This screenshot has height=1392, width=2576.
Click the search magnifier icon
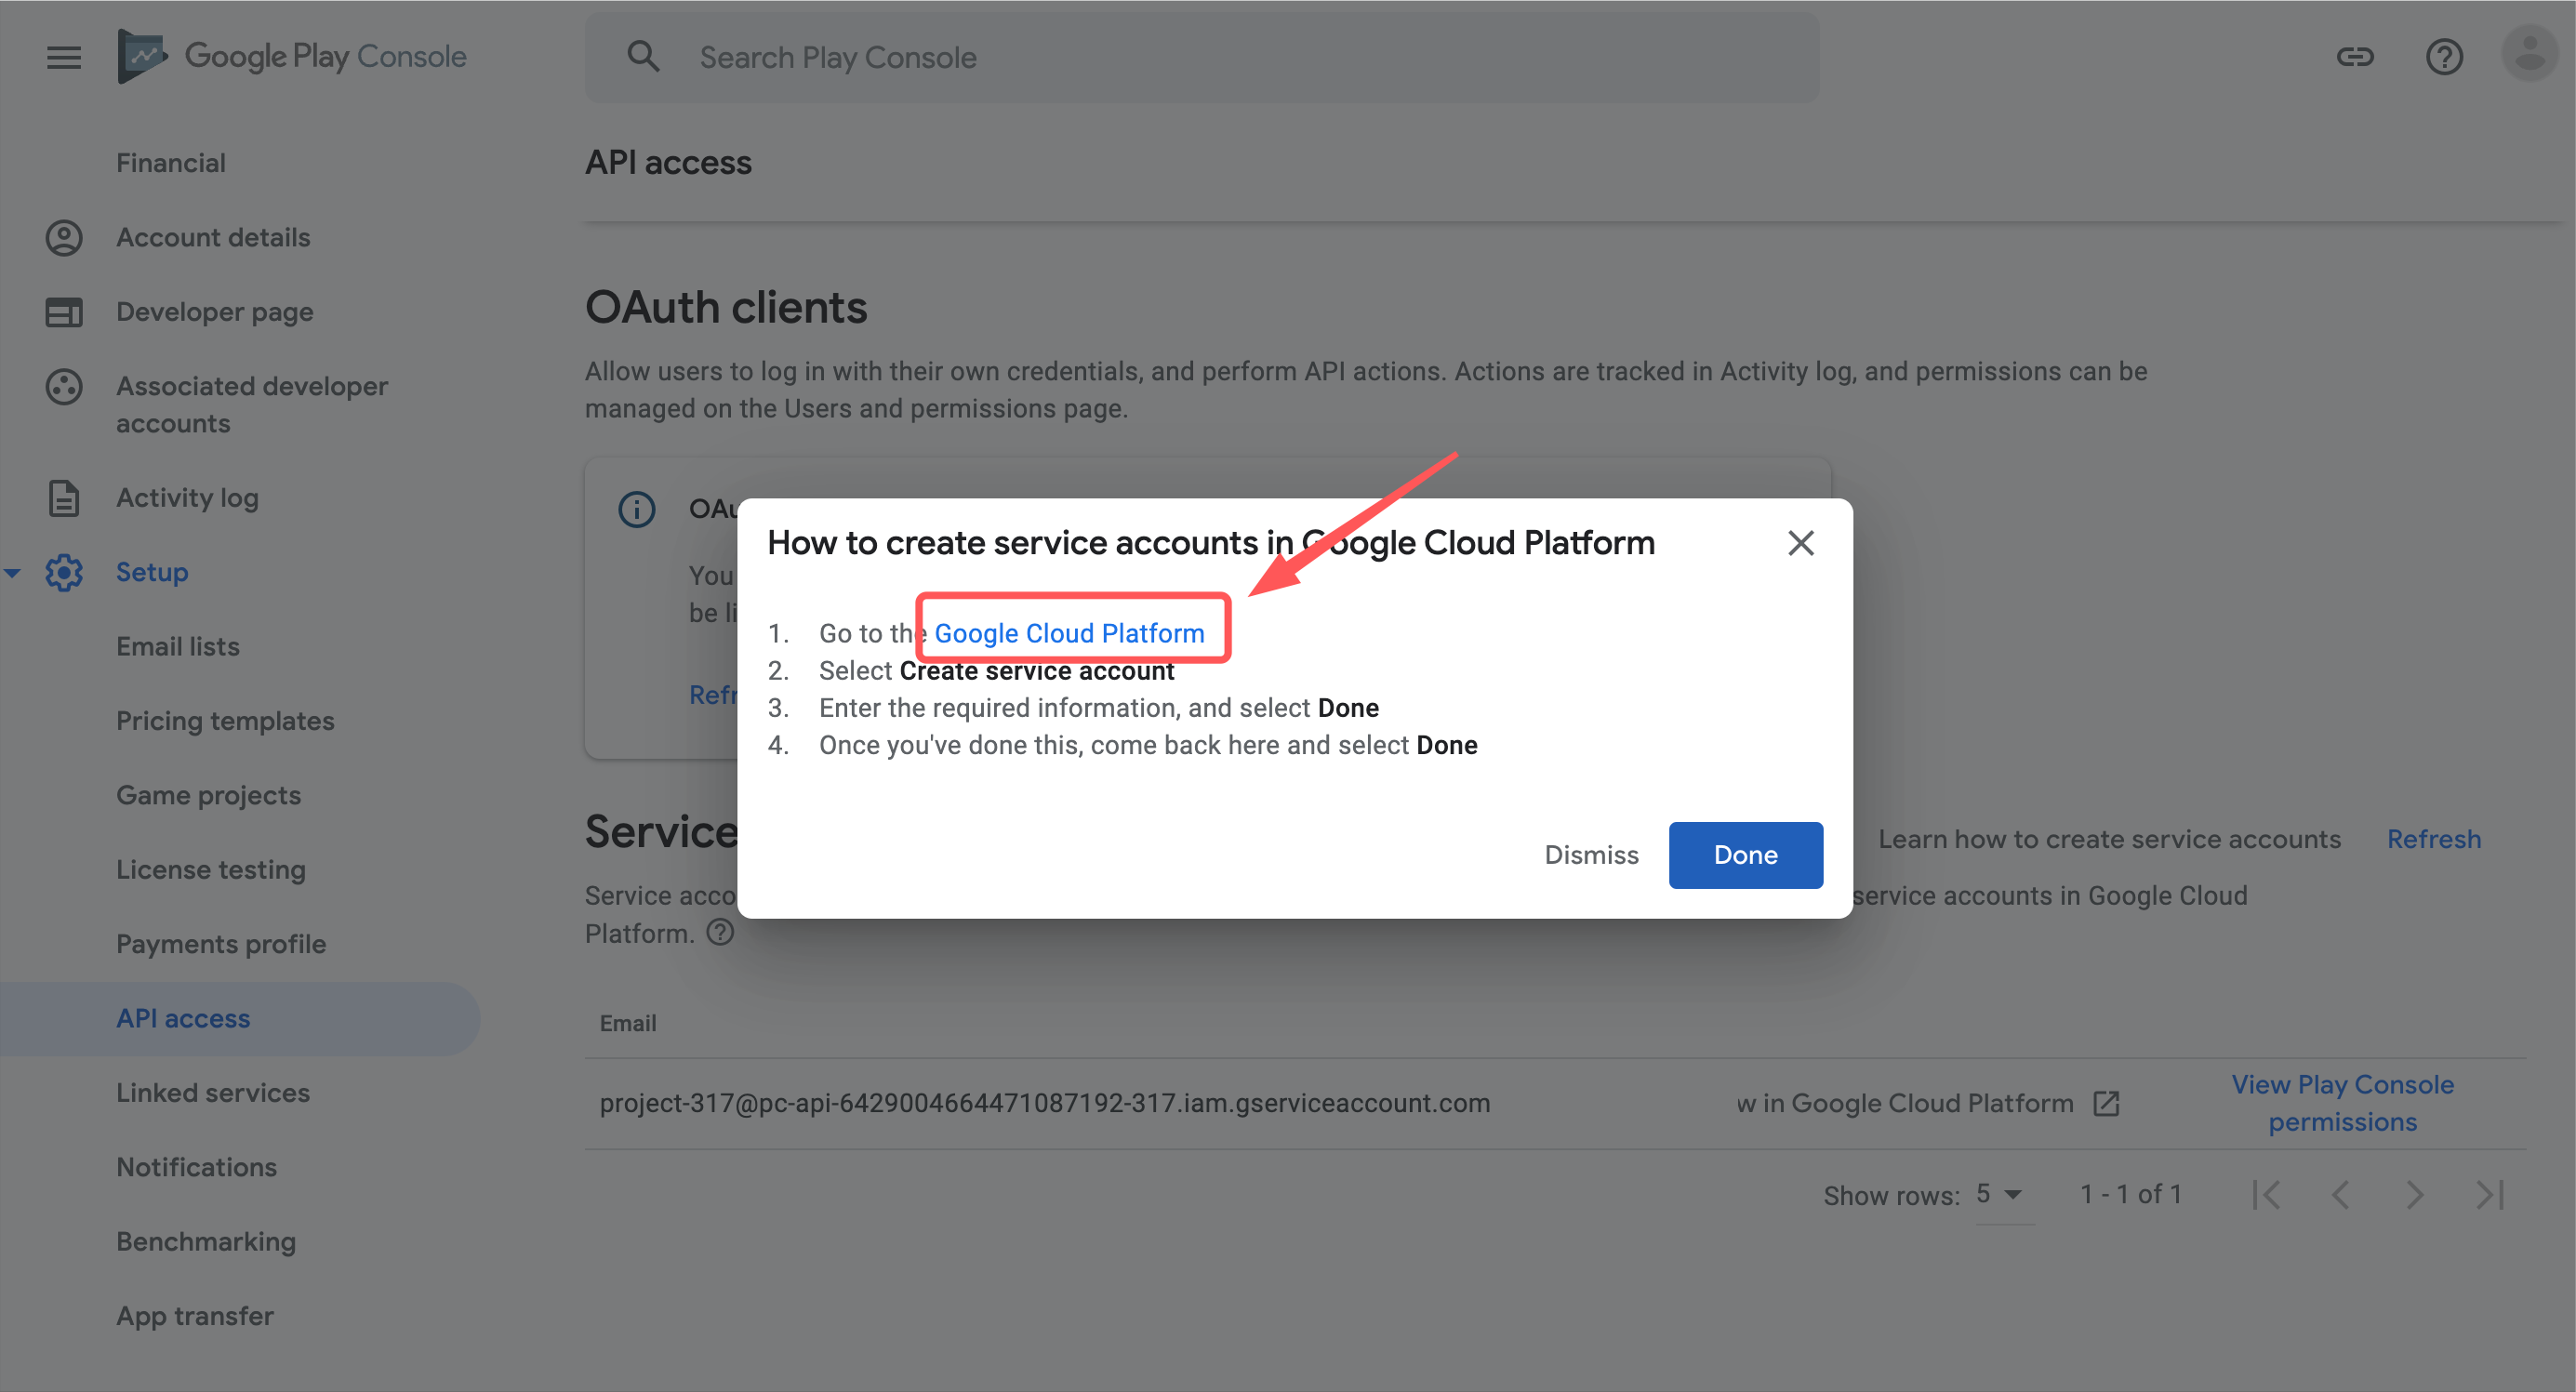643,57
